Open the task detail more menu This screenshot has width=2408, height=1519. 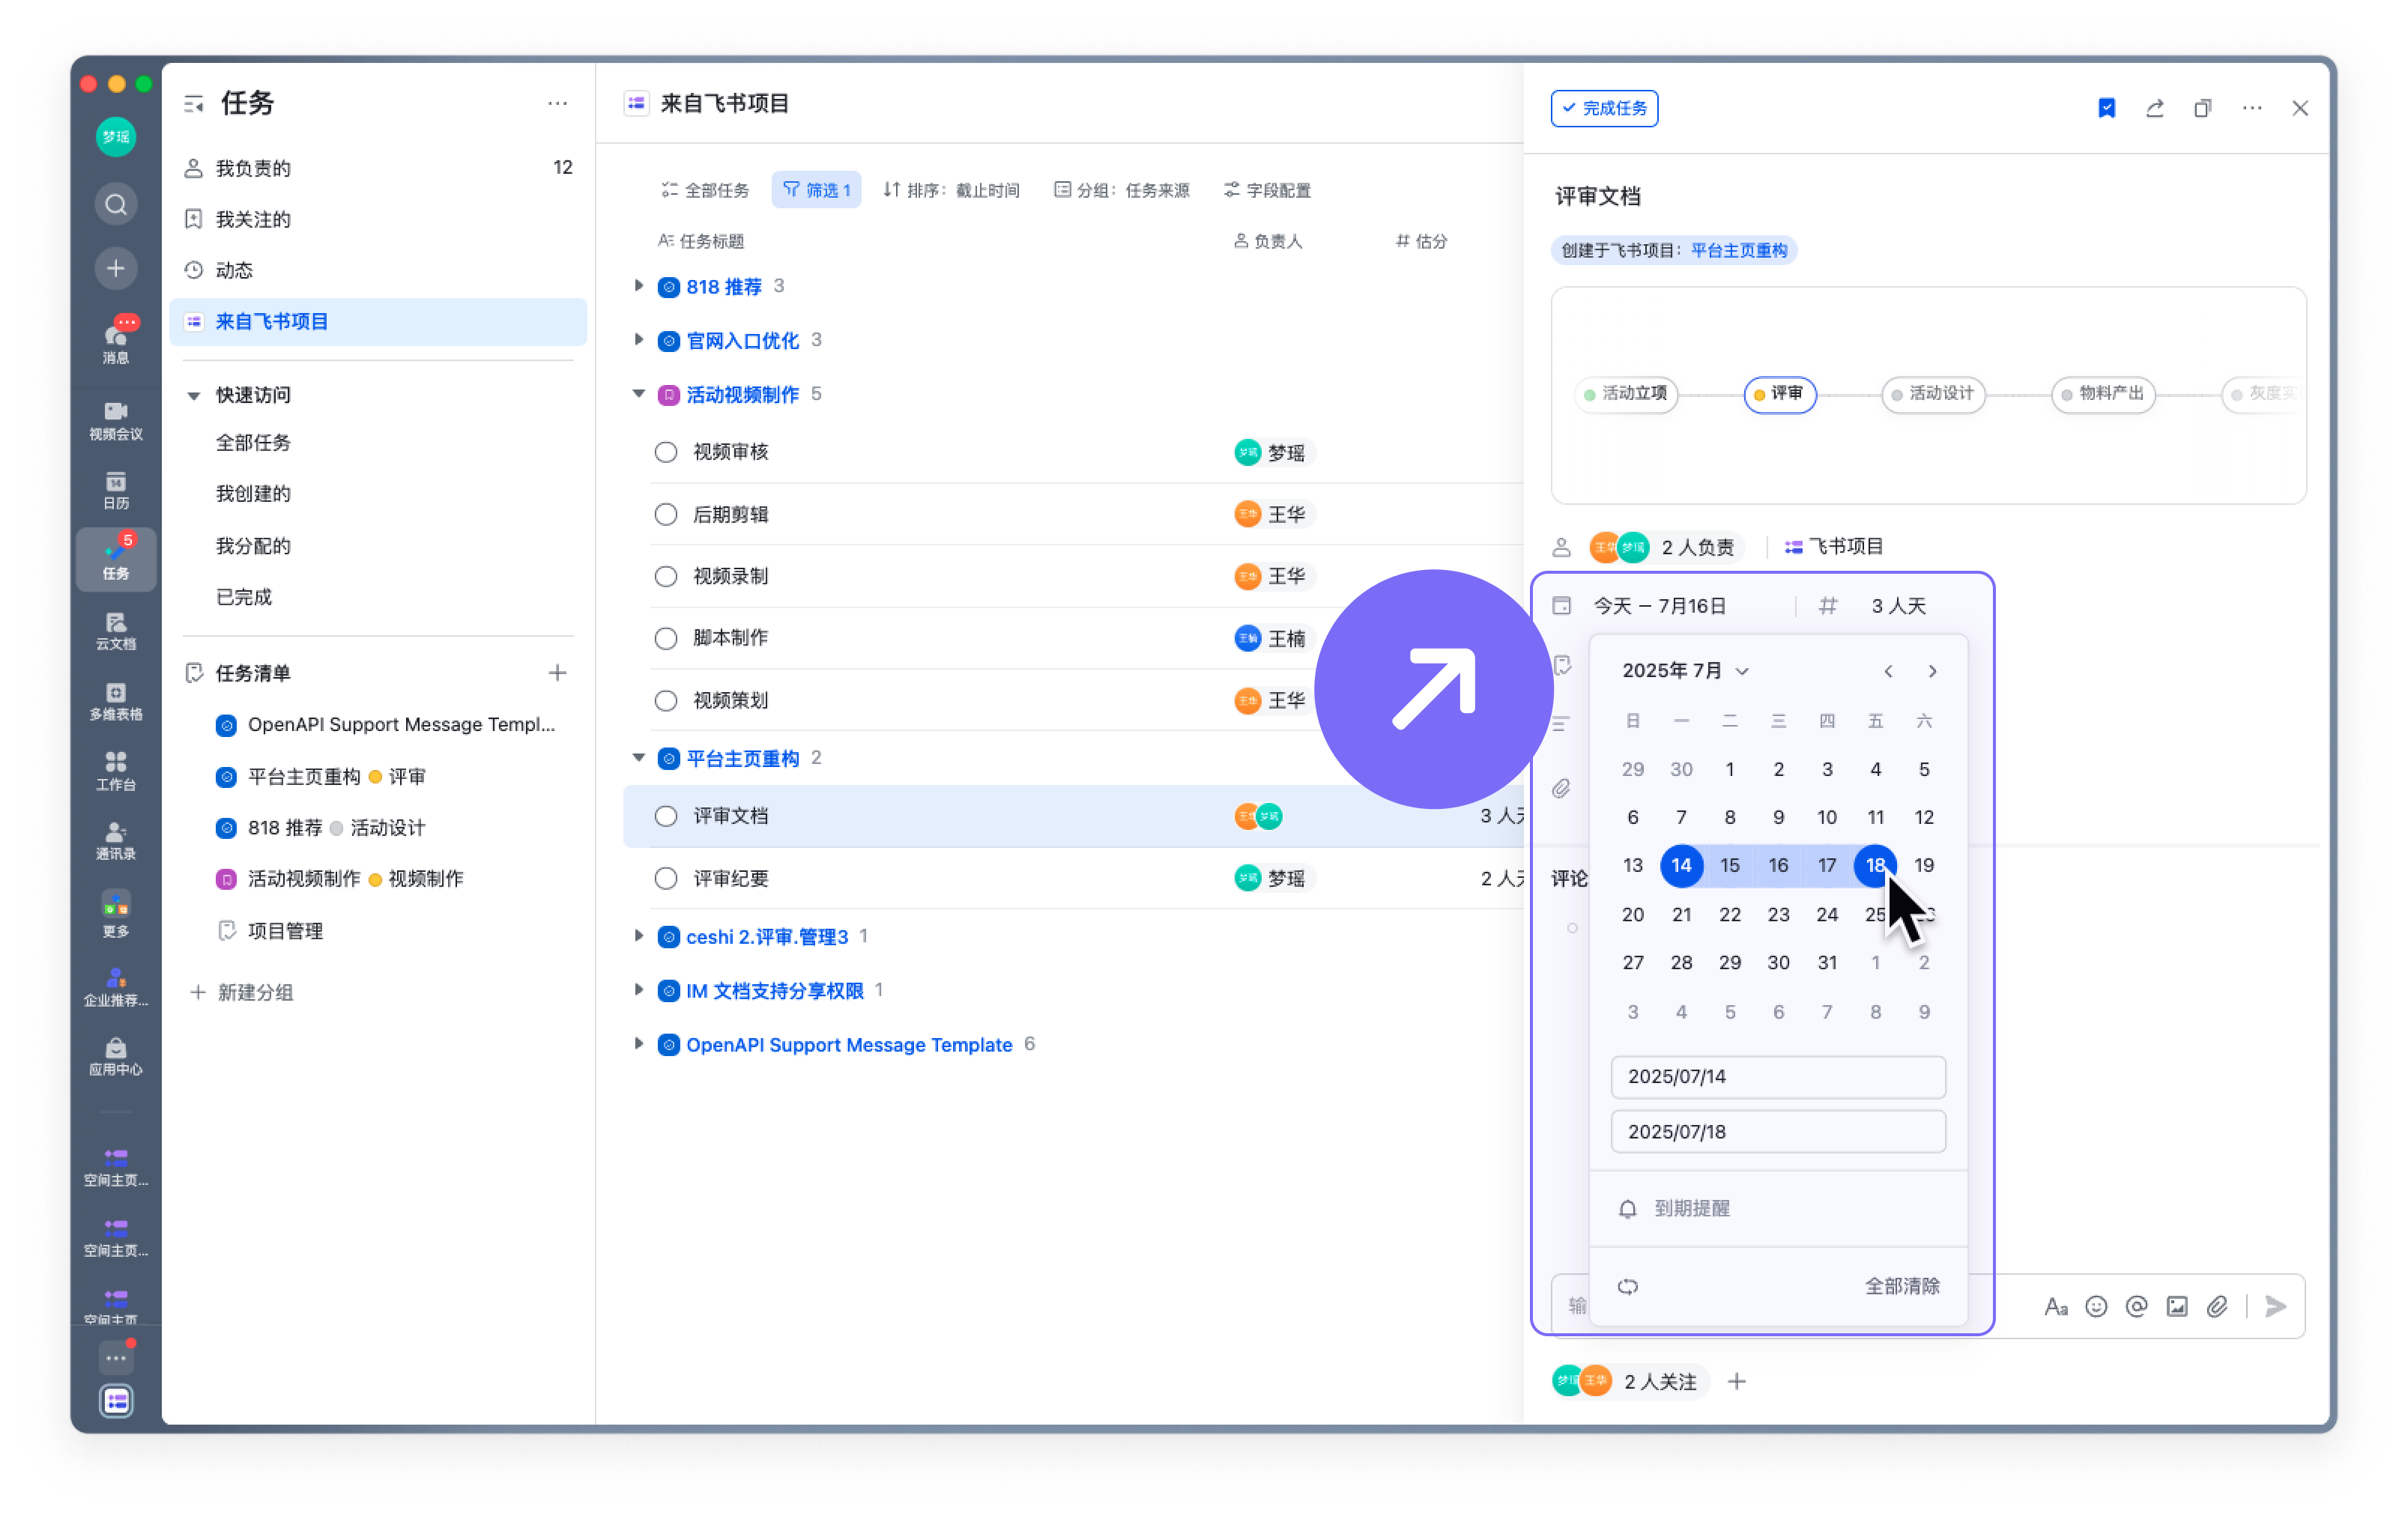point(2251,108)
